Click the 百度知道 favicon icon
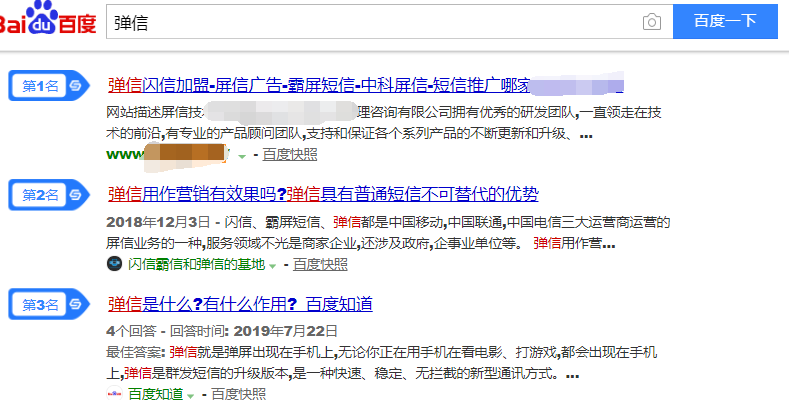The width and height of the screenshot is (789, 400). click(115, 393)
